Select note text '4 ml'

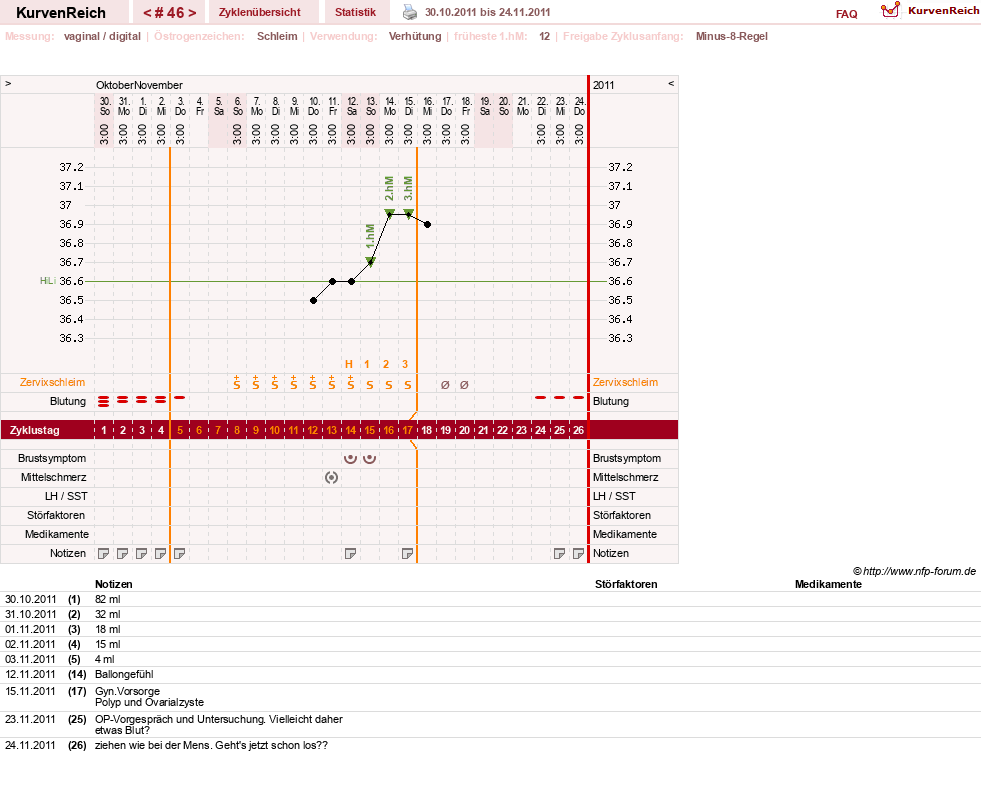click(x=104, y=660)
